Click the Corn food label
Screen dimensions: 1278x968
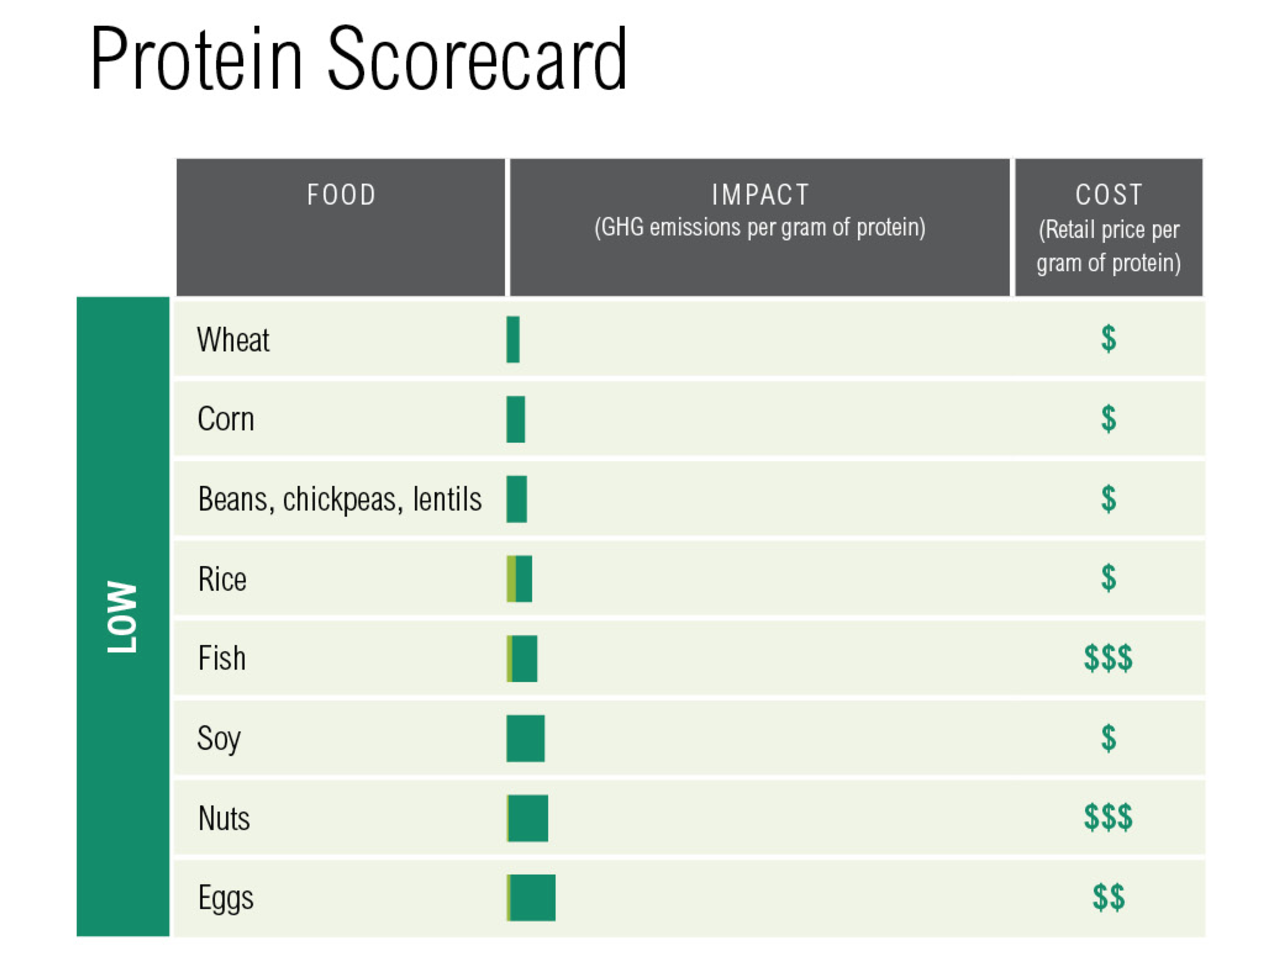pos(226,419)
